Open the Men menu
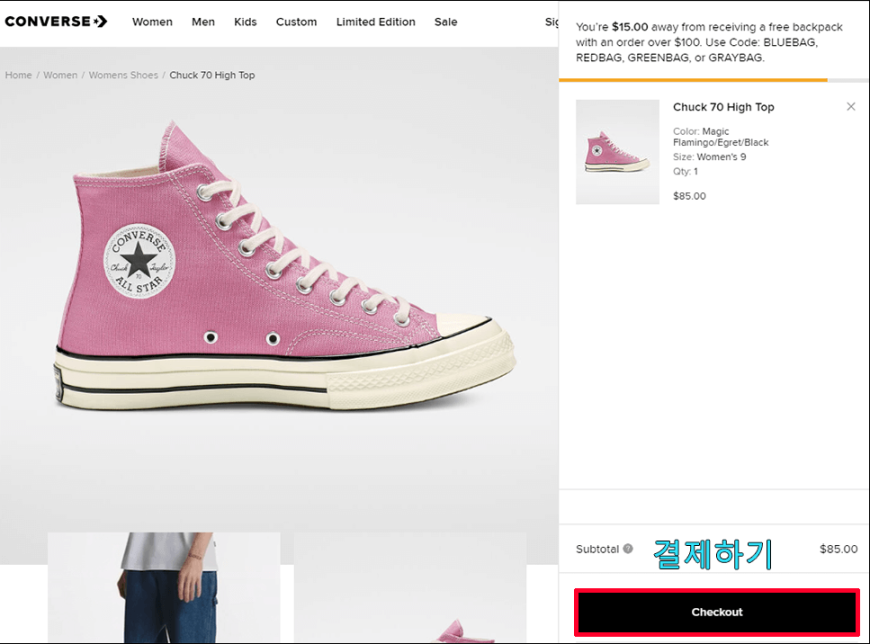The width and height of the screenshot is (870, 644). tap(203, 22)
